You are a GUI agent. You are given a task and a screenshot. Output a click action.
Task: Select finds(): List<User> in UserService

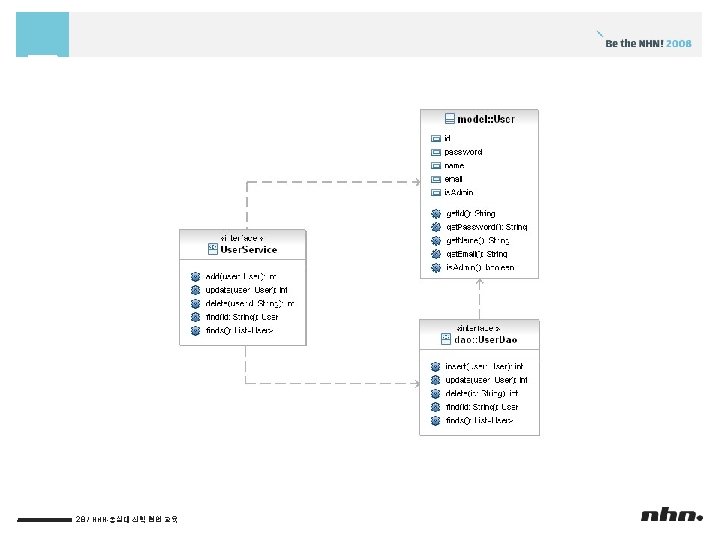[239, 331]
